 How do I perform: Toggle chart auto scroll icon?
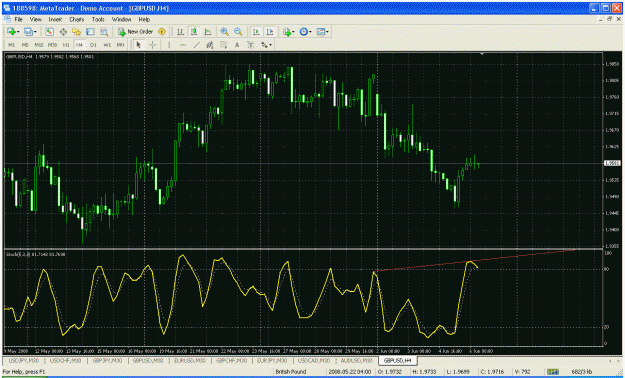(x=256, y=32)
